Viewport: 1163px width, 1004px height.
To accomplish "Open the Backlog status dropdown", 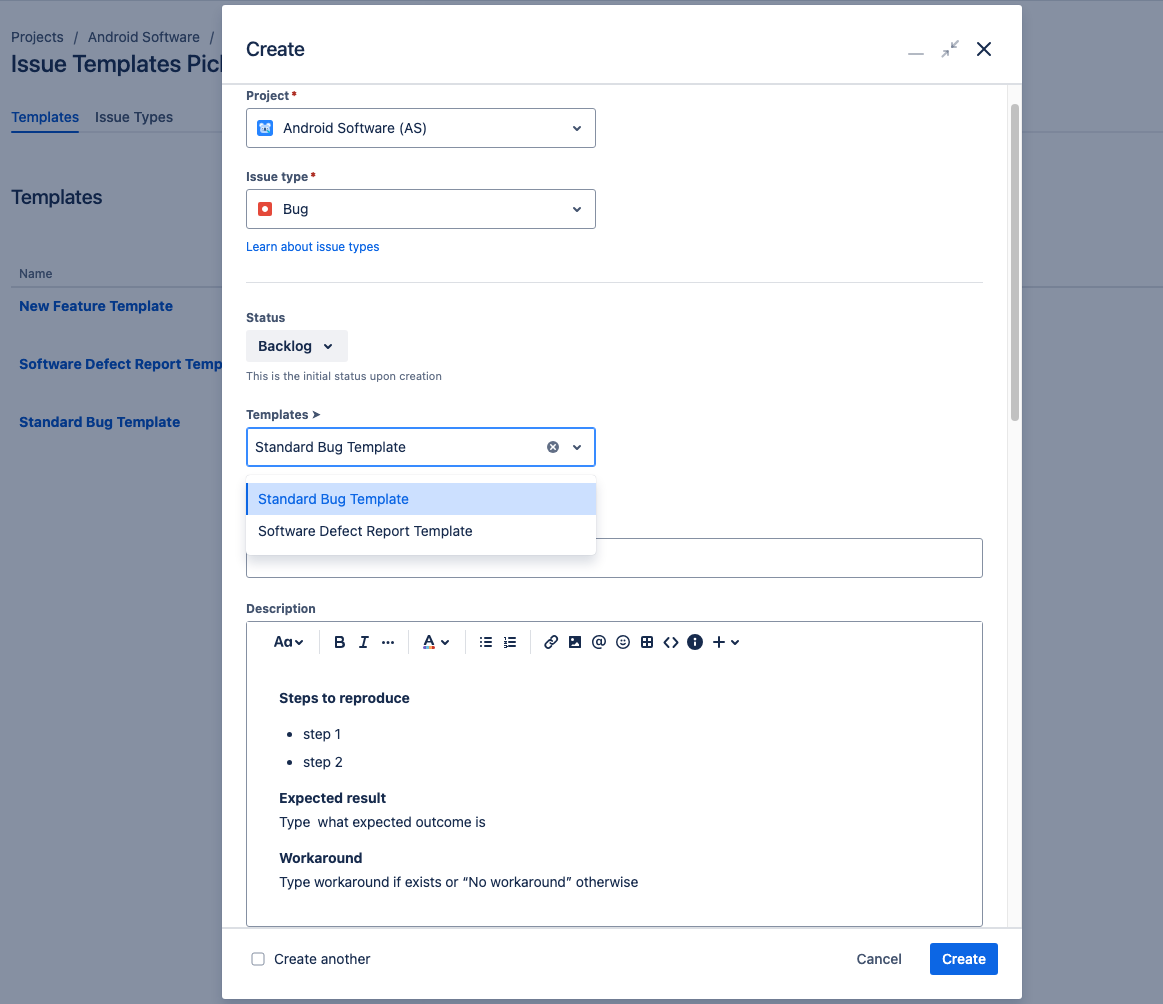I will [x=297, y=346].
